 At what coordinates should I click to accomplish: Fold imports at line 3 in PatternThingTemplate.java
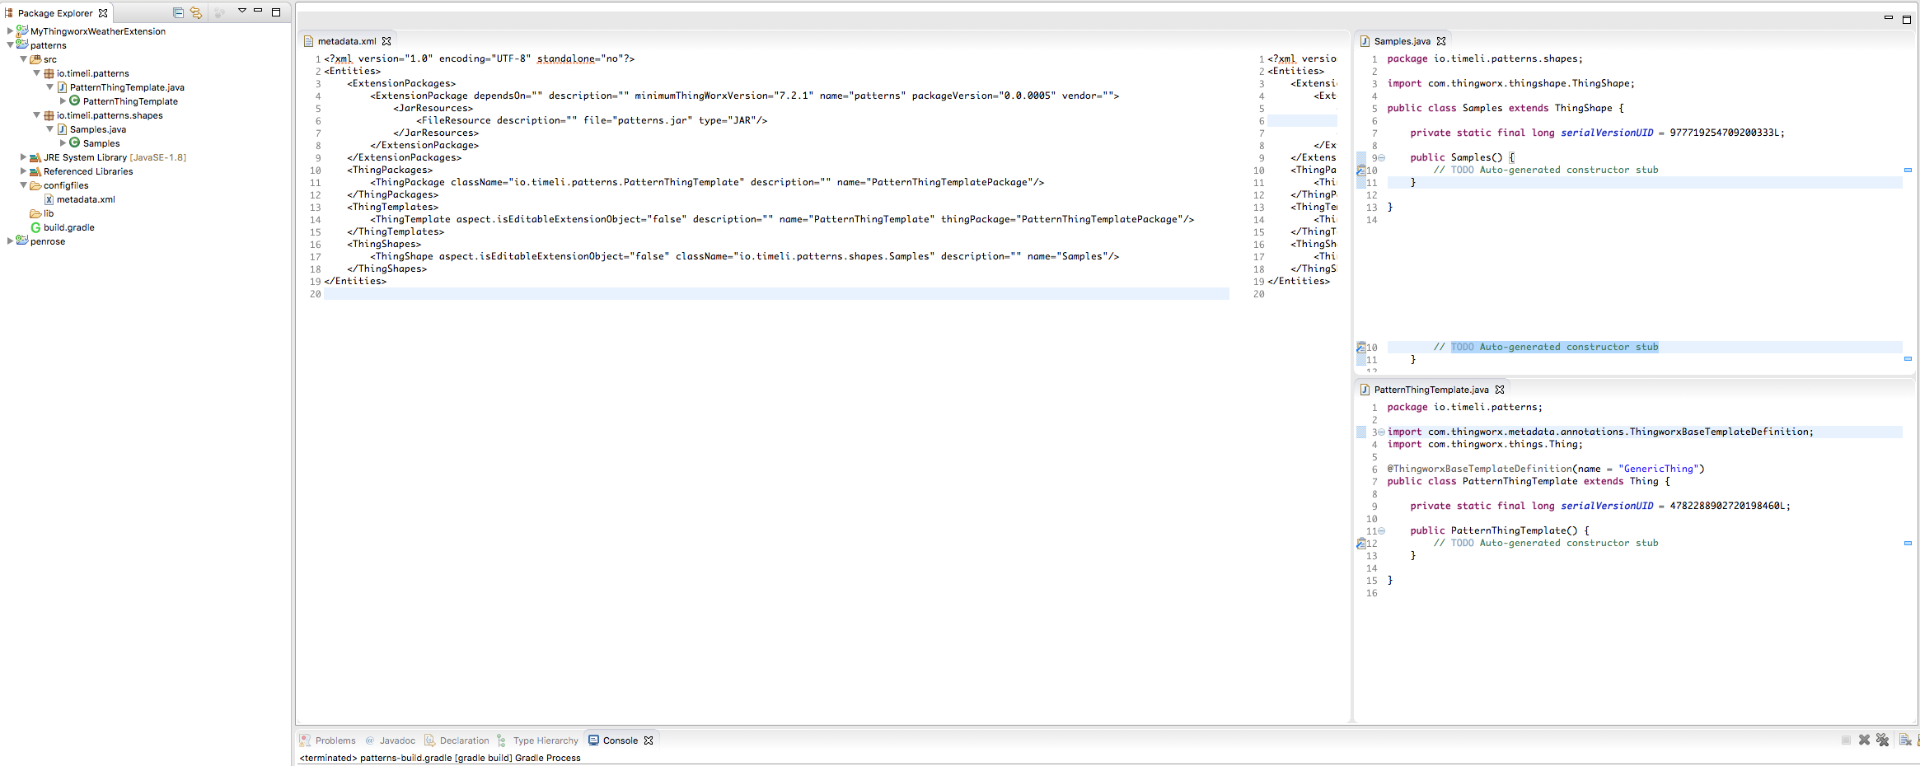point(1382,432)
